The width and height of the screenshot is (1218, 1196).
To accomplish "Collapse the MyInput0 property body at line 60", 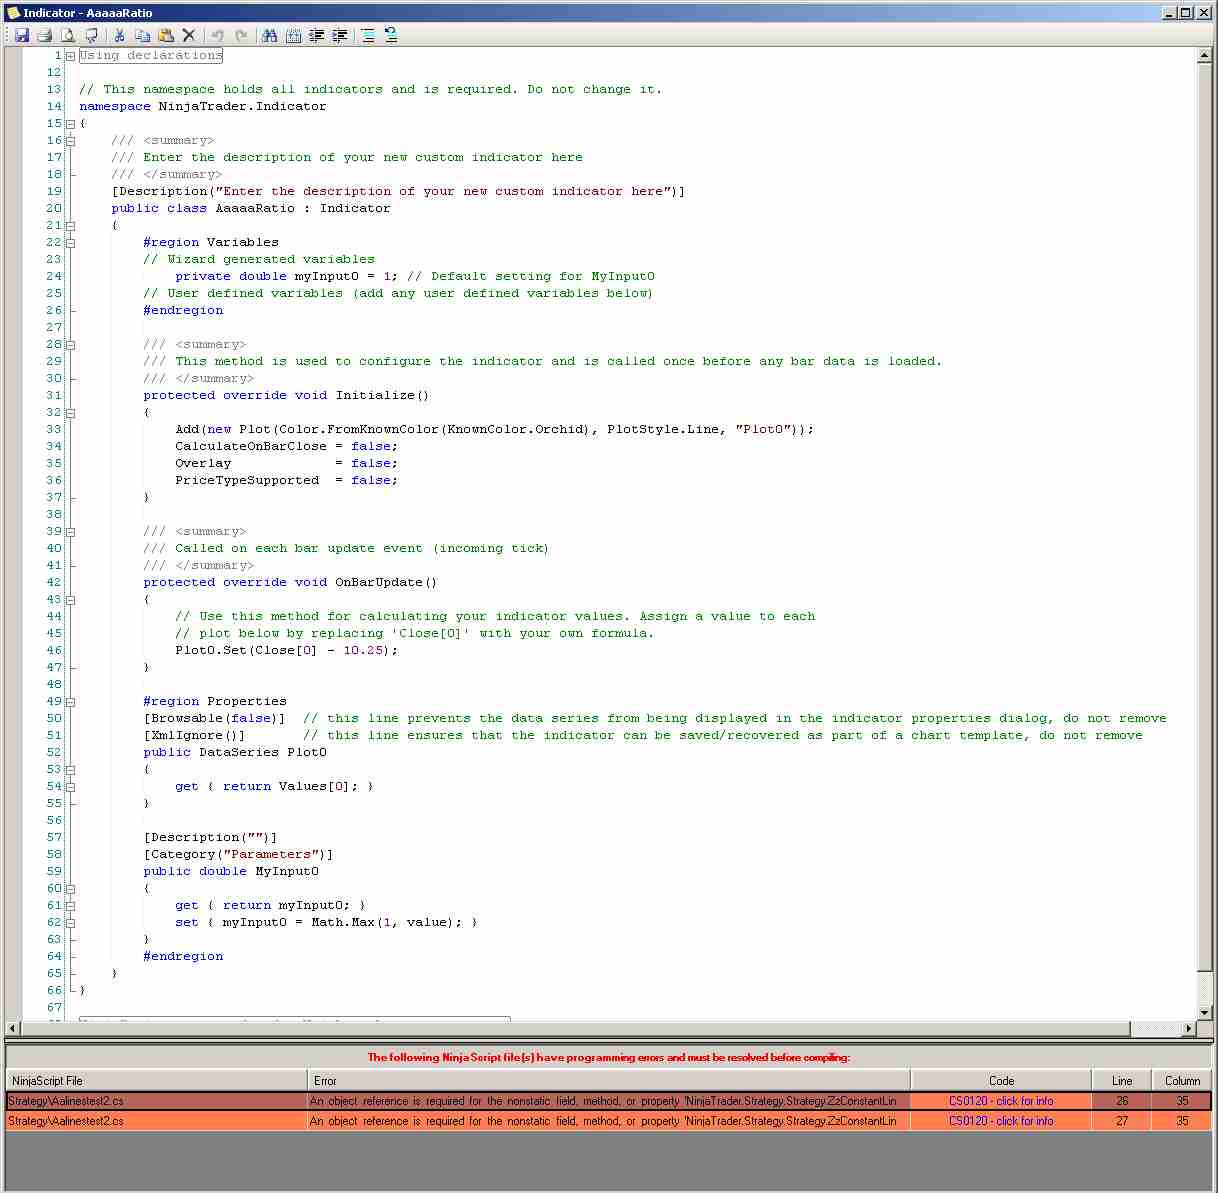I will click(x=70, y=889).
